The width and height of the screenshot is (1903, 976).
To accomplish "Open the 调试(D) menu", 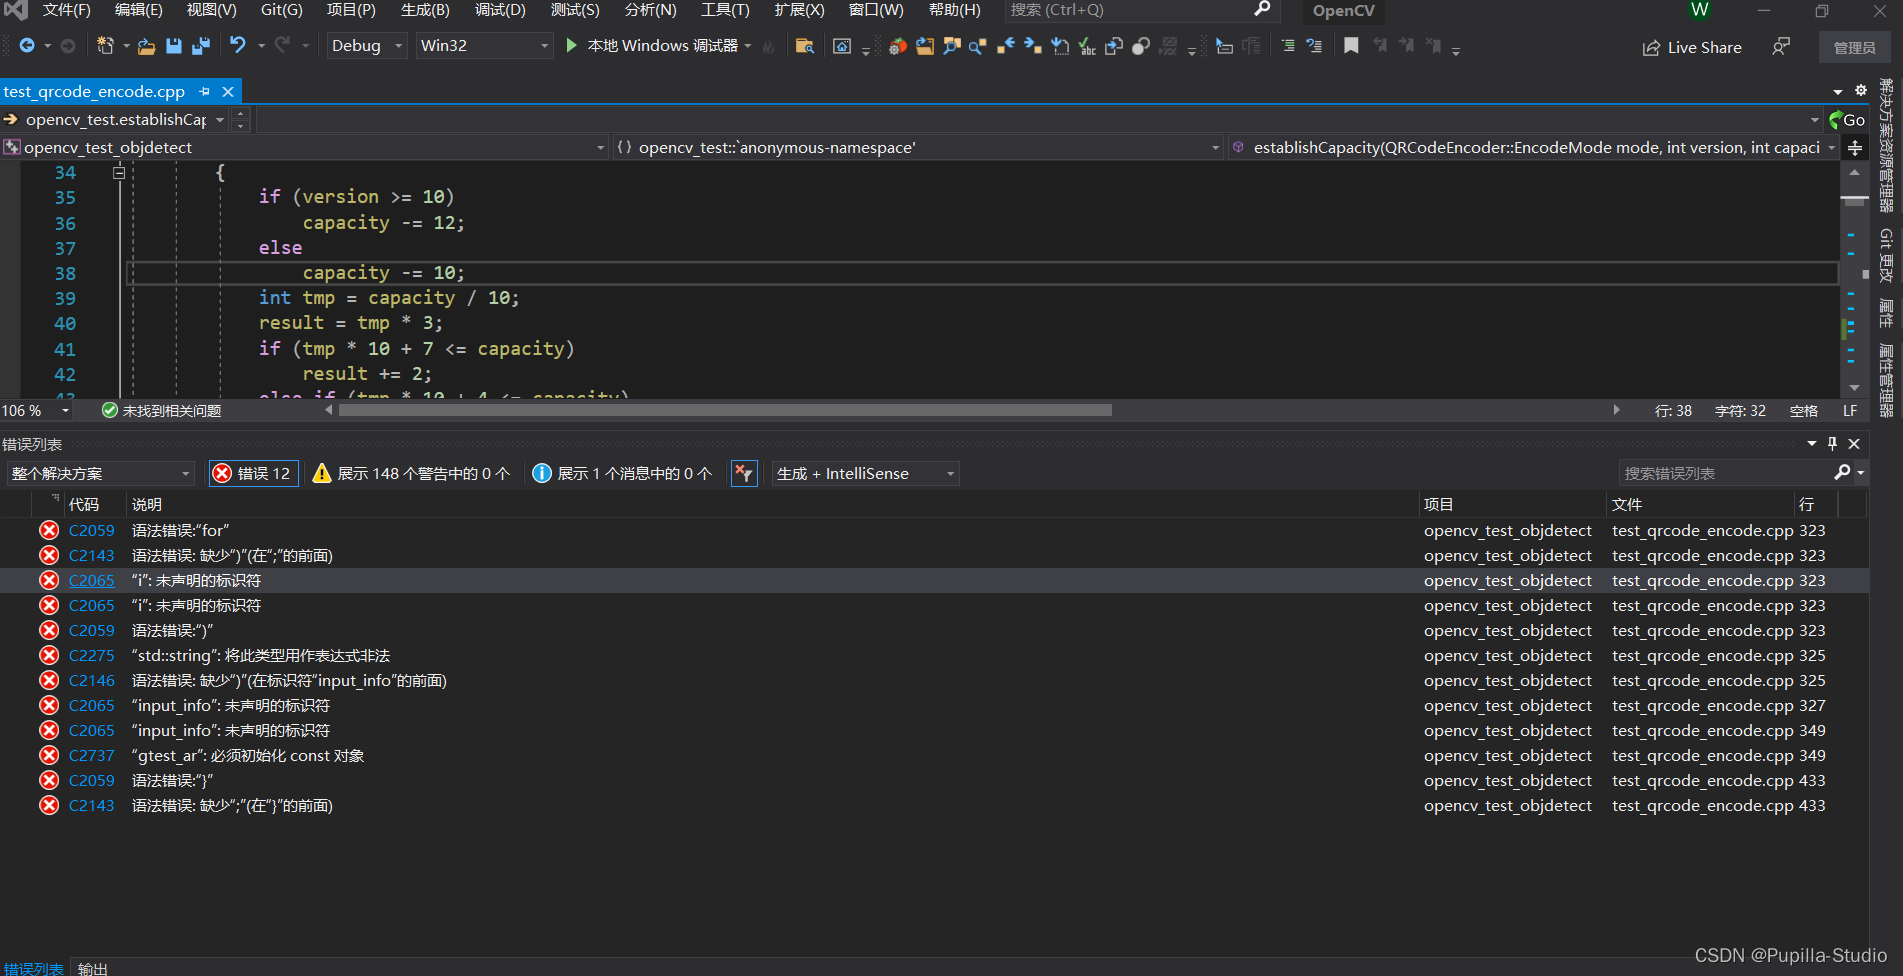I will [x=500, y=10].
